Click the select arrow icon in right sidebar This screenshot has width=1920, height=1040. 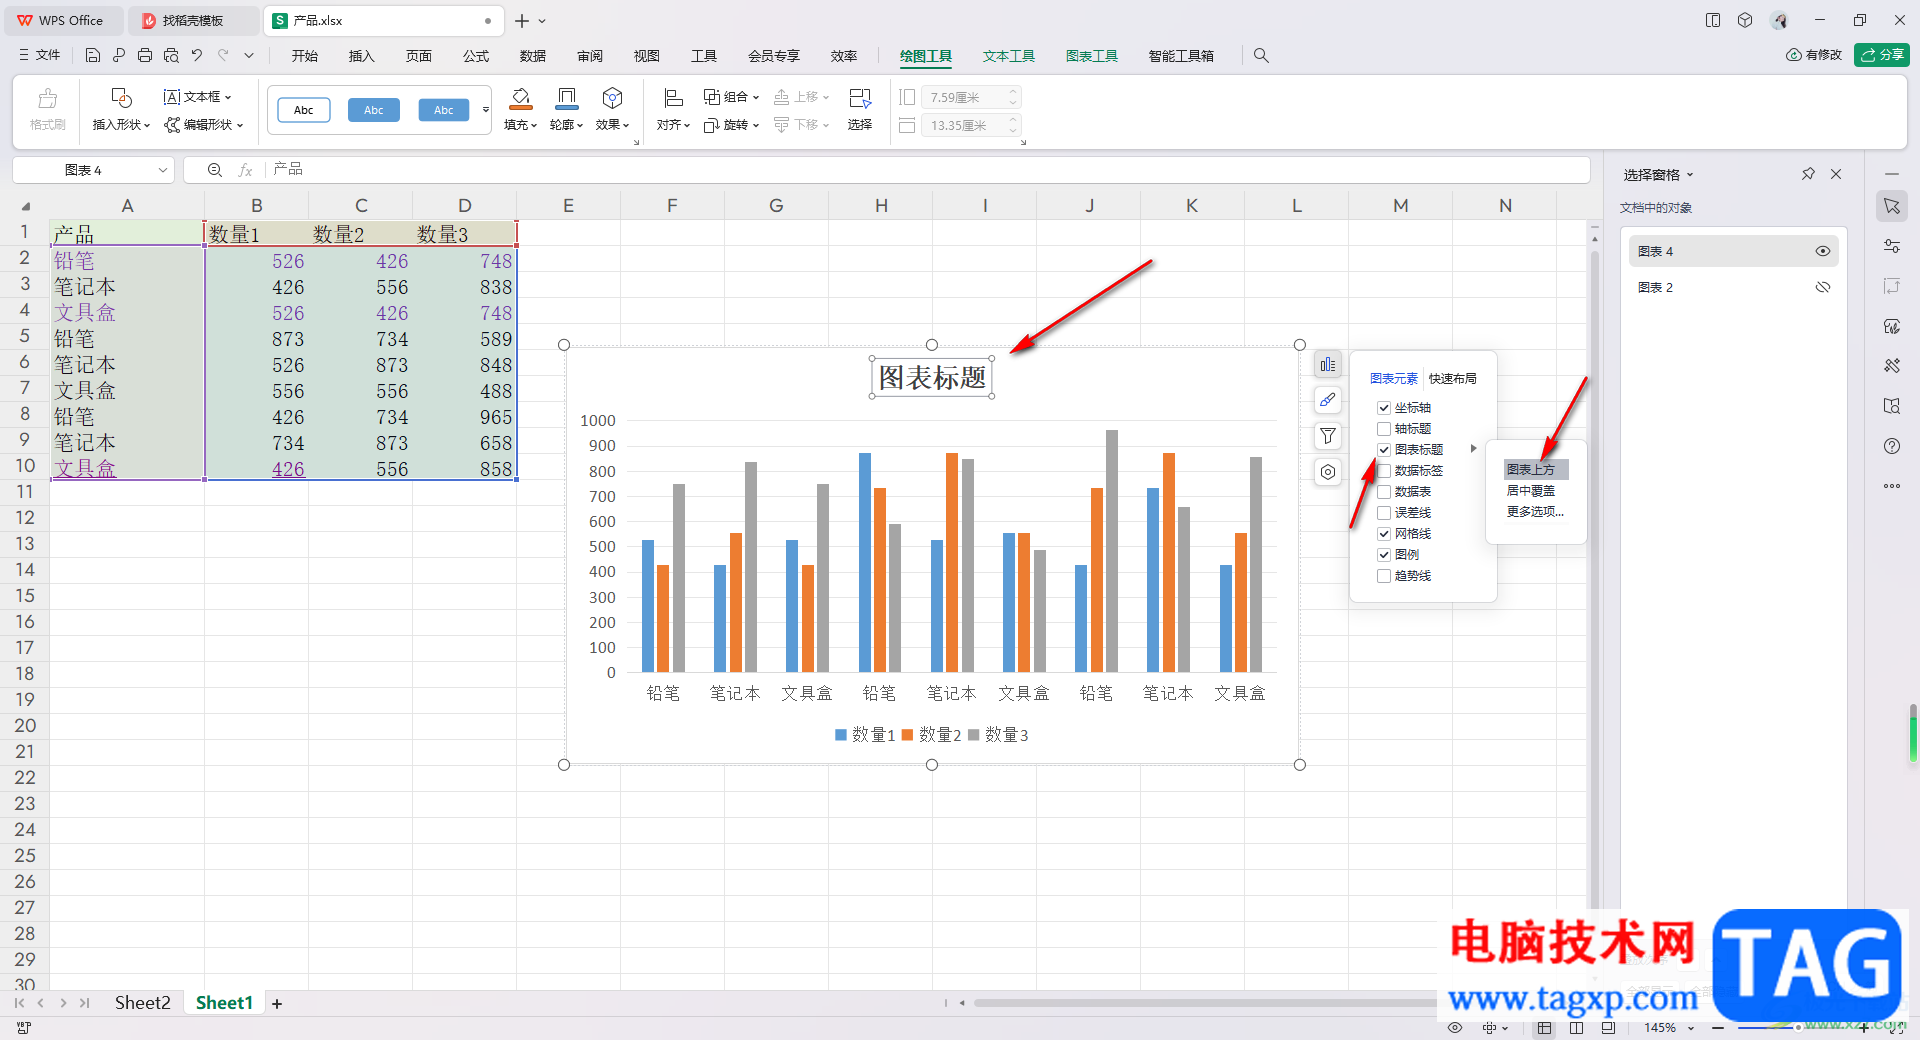(1892, 206)
